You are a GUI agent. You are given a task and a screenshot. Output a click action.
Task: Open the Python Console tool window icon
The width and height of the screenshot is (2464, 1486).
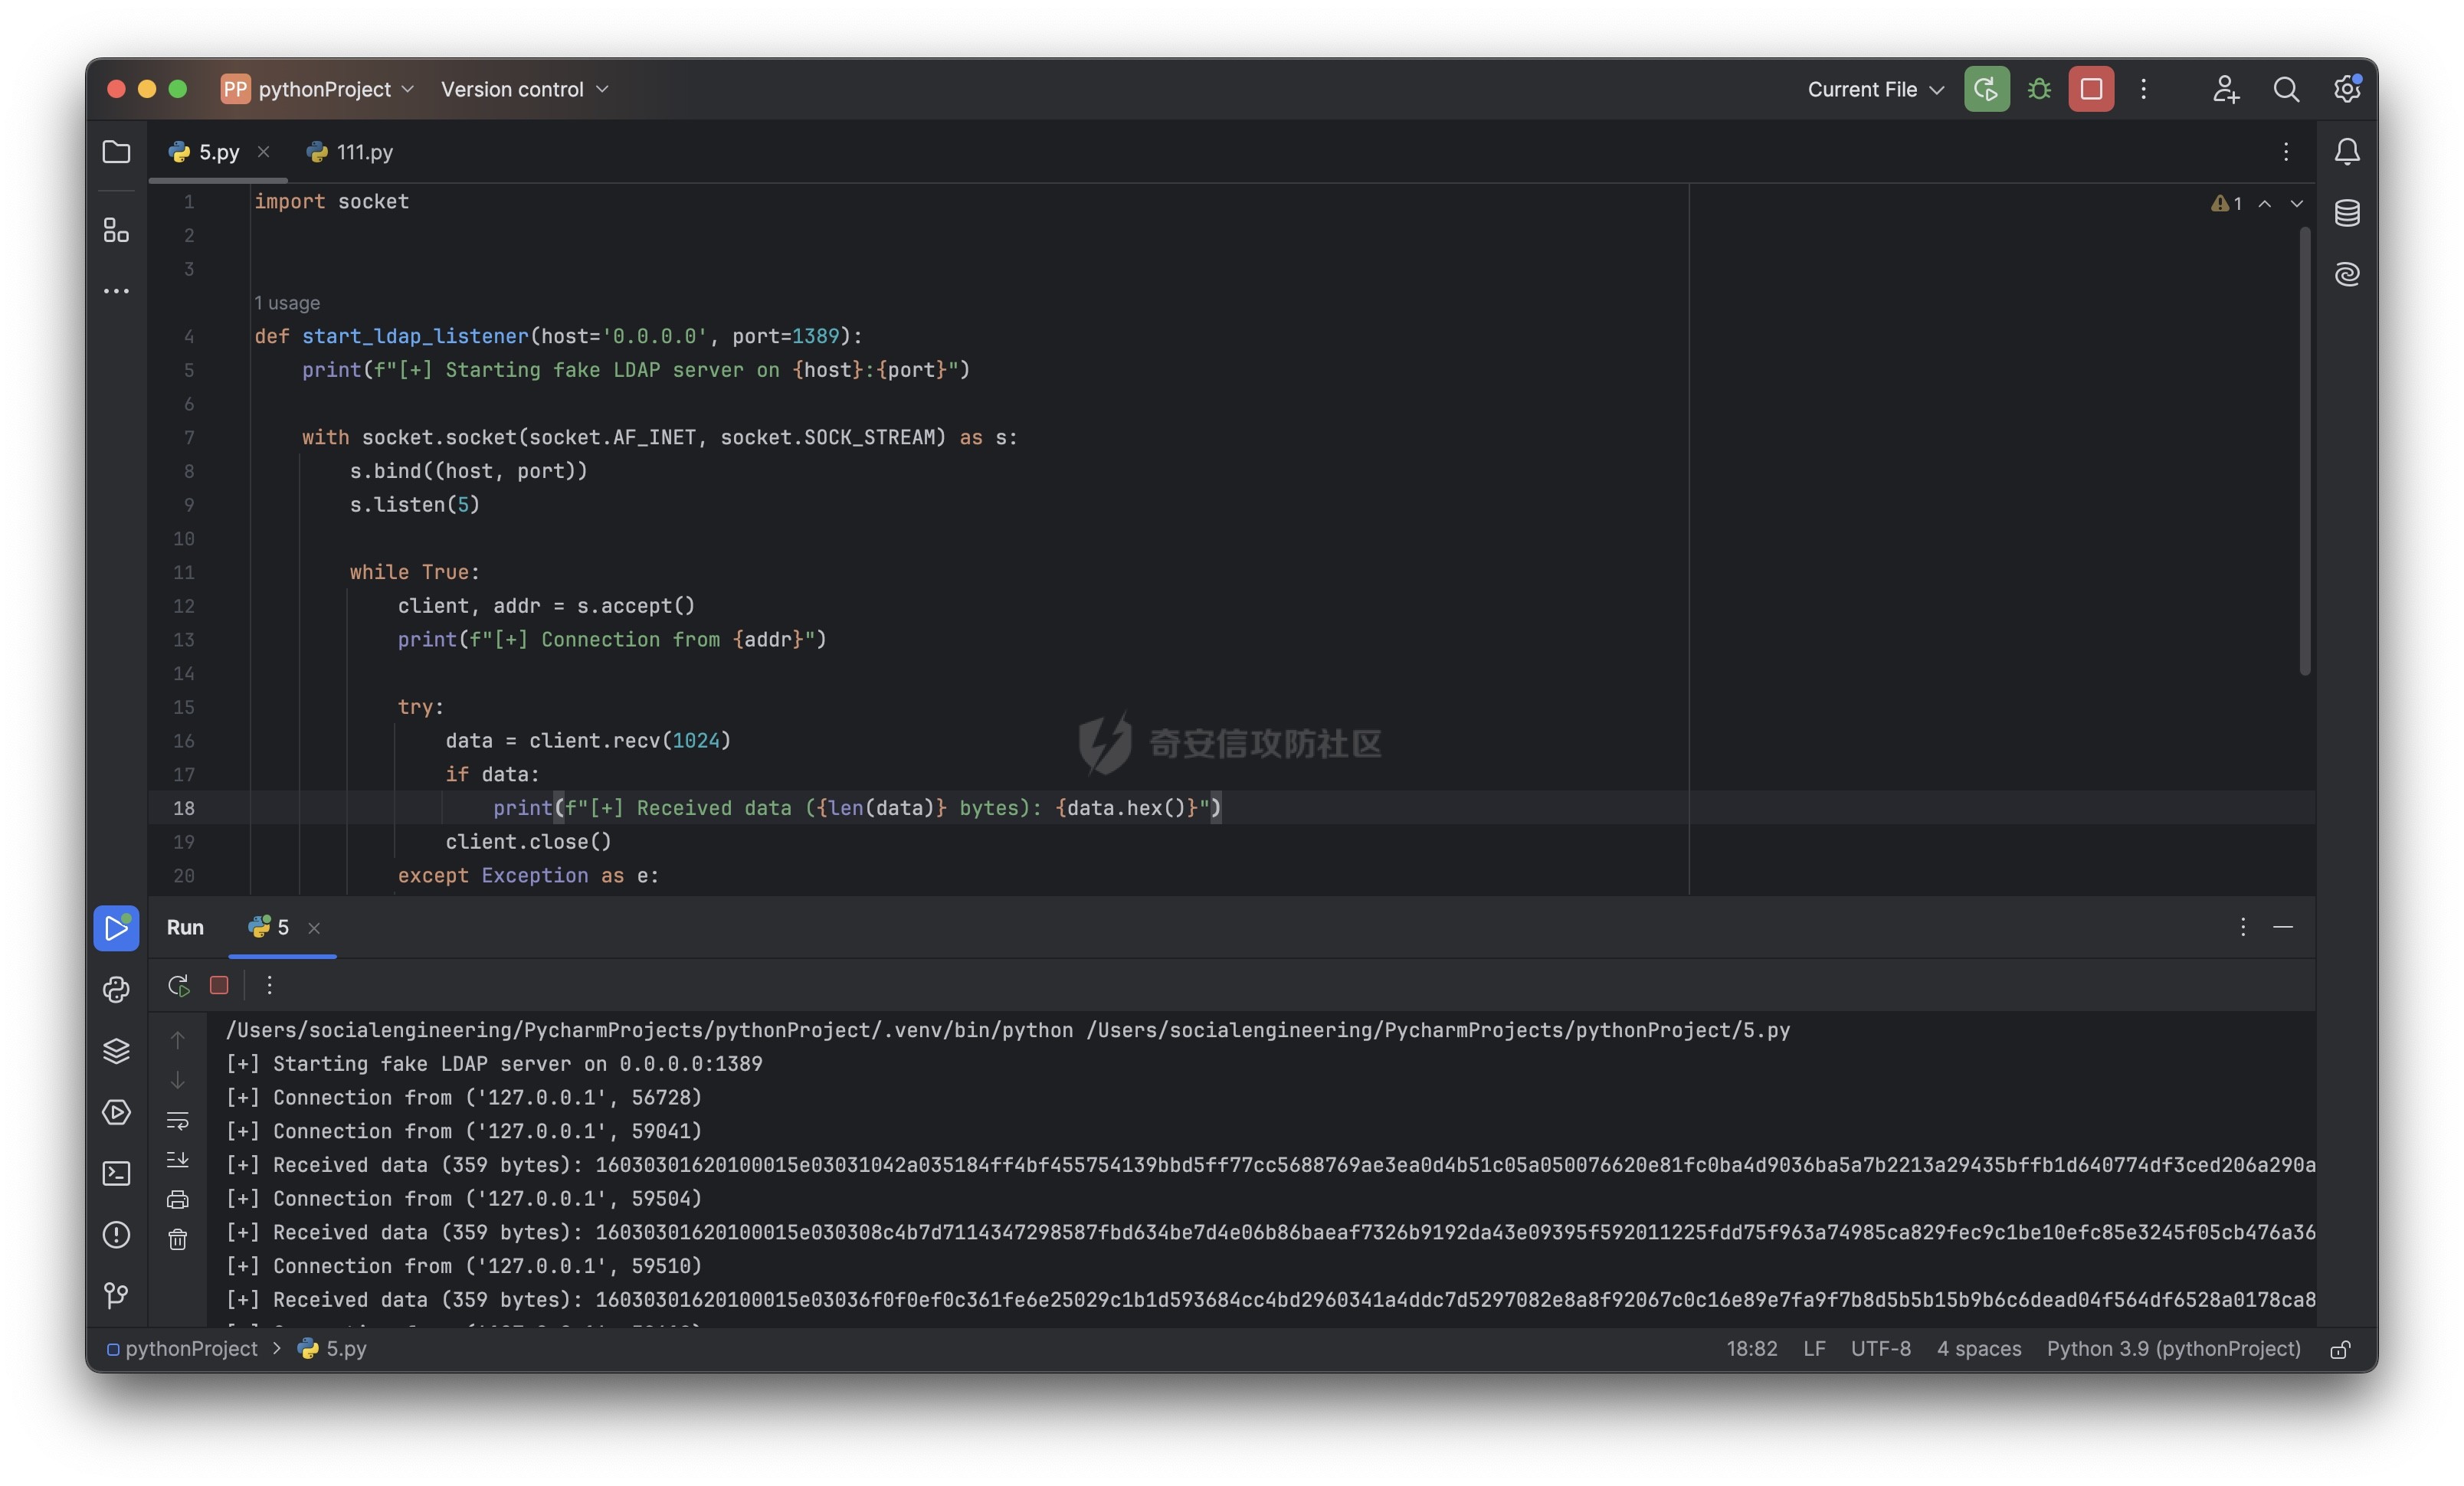(116, 990)
